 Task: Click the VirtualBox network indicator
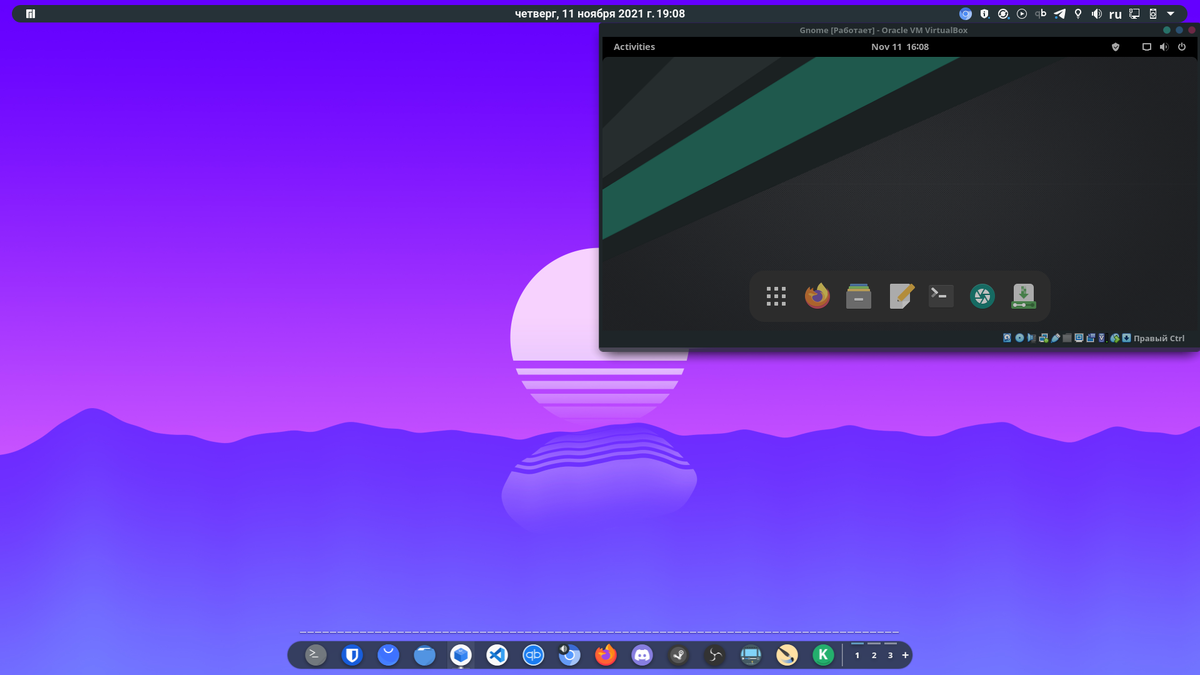1043,338
